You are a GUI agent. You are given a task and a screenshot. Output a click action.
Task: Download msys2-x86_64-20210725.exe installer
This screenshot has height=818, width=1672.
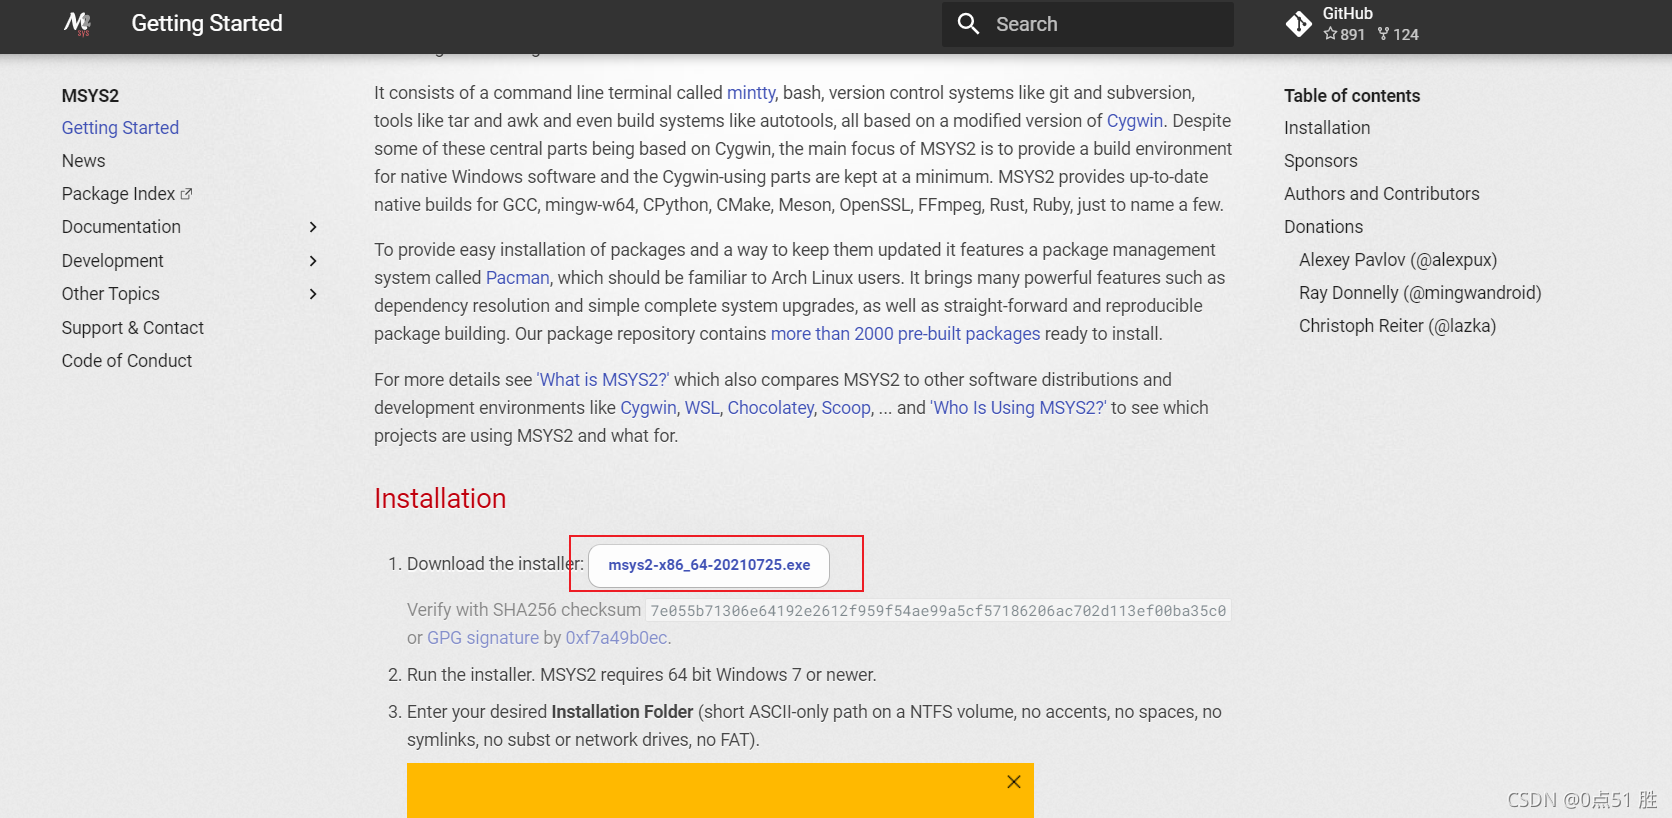coord(709,565)
